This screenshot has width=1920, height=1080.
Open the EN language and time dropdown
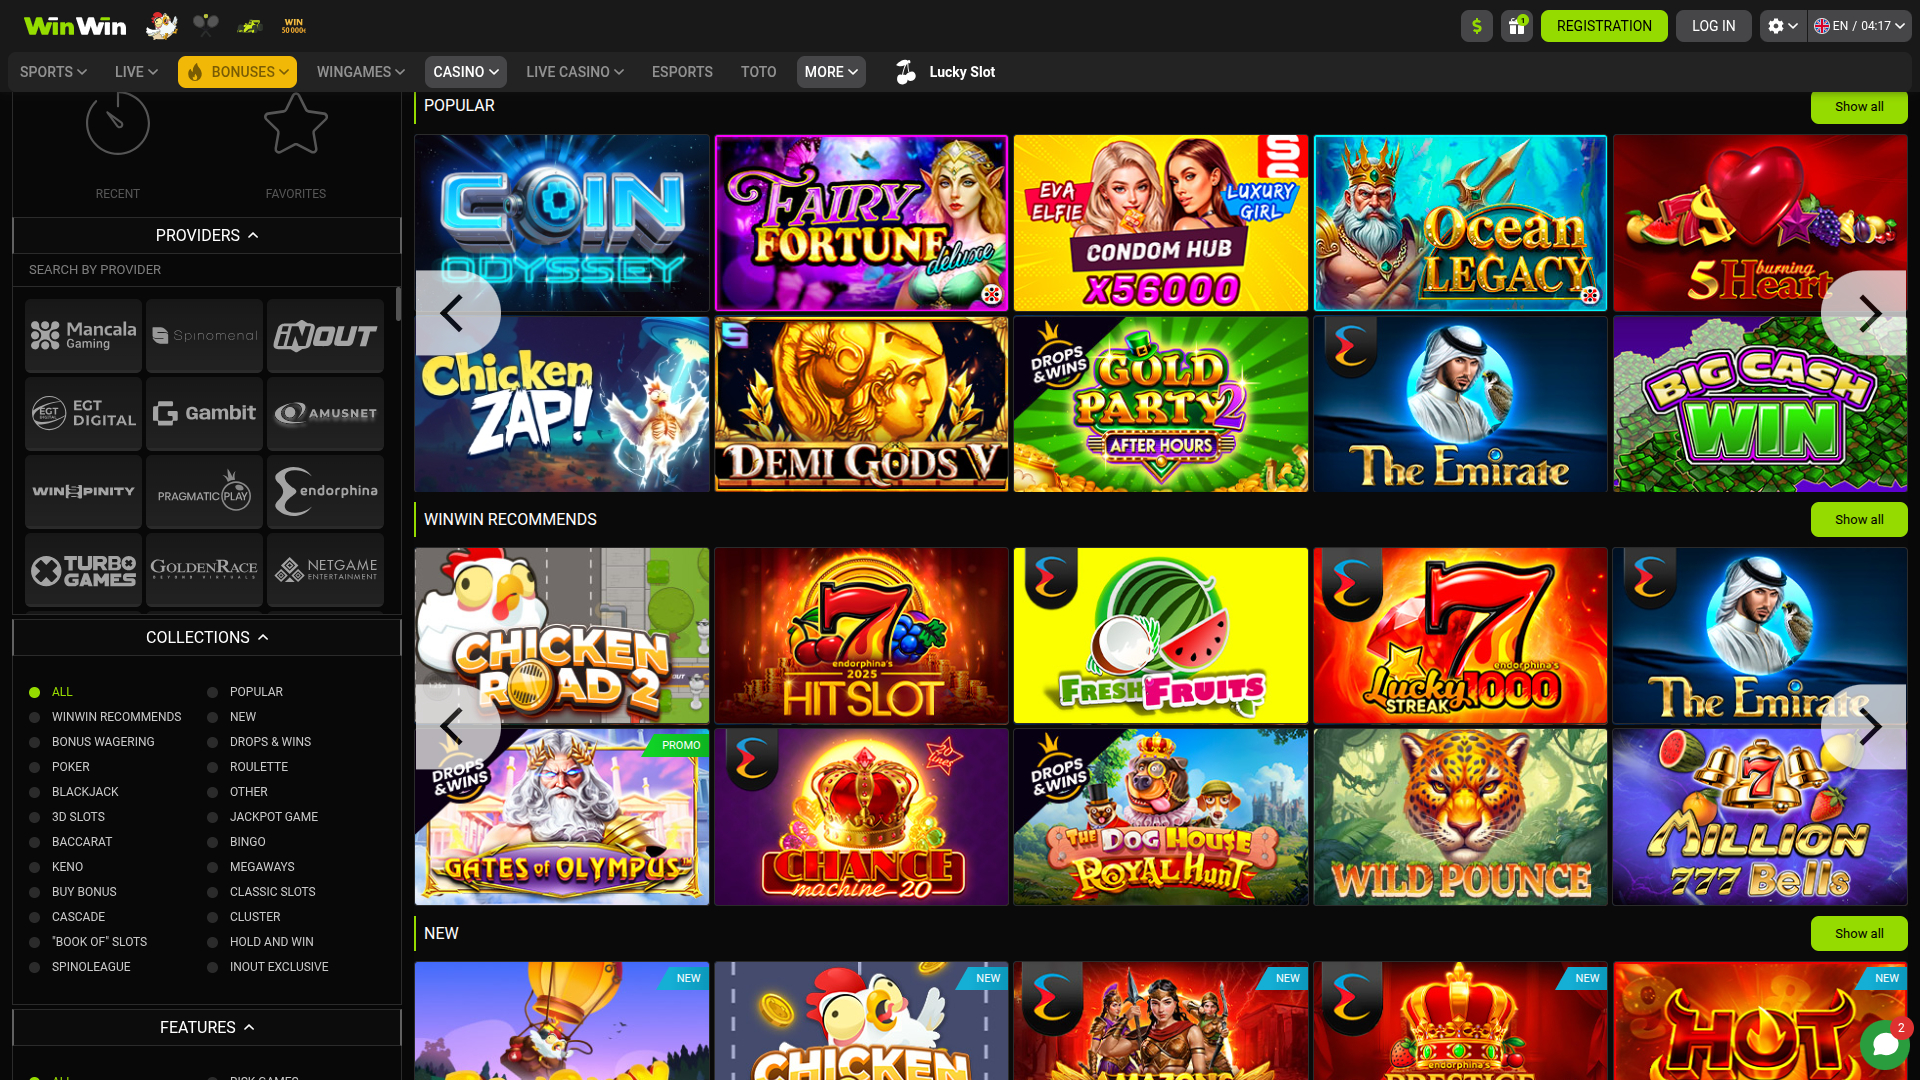[1860, 25]
